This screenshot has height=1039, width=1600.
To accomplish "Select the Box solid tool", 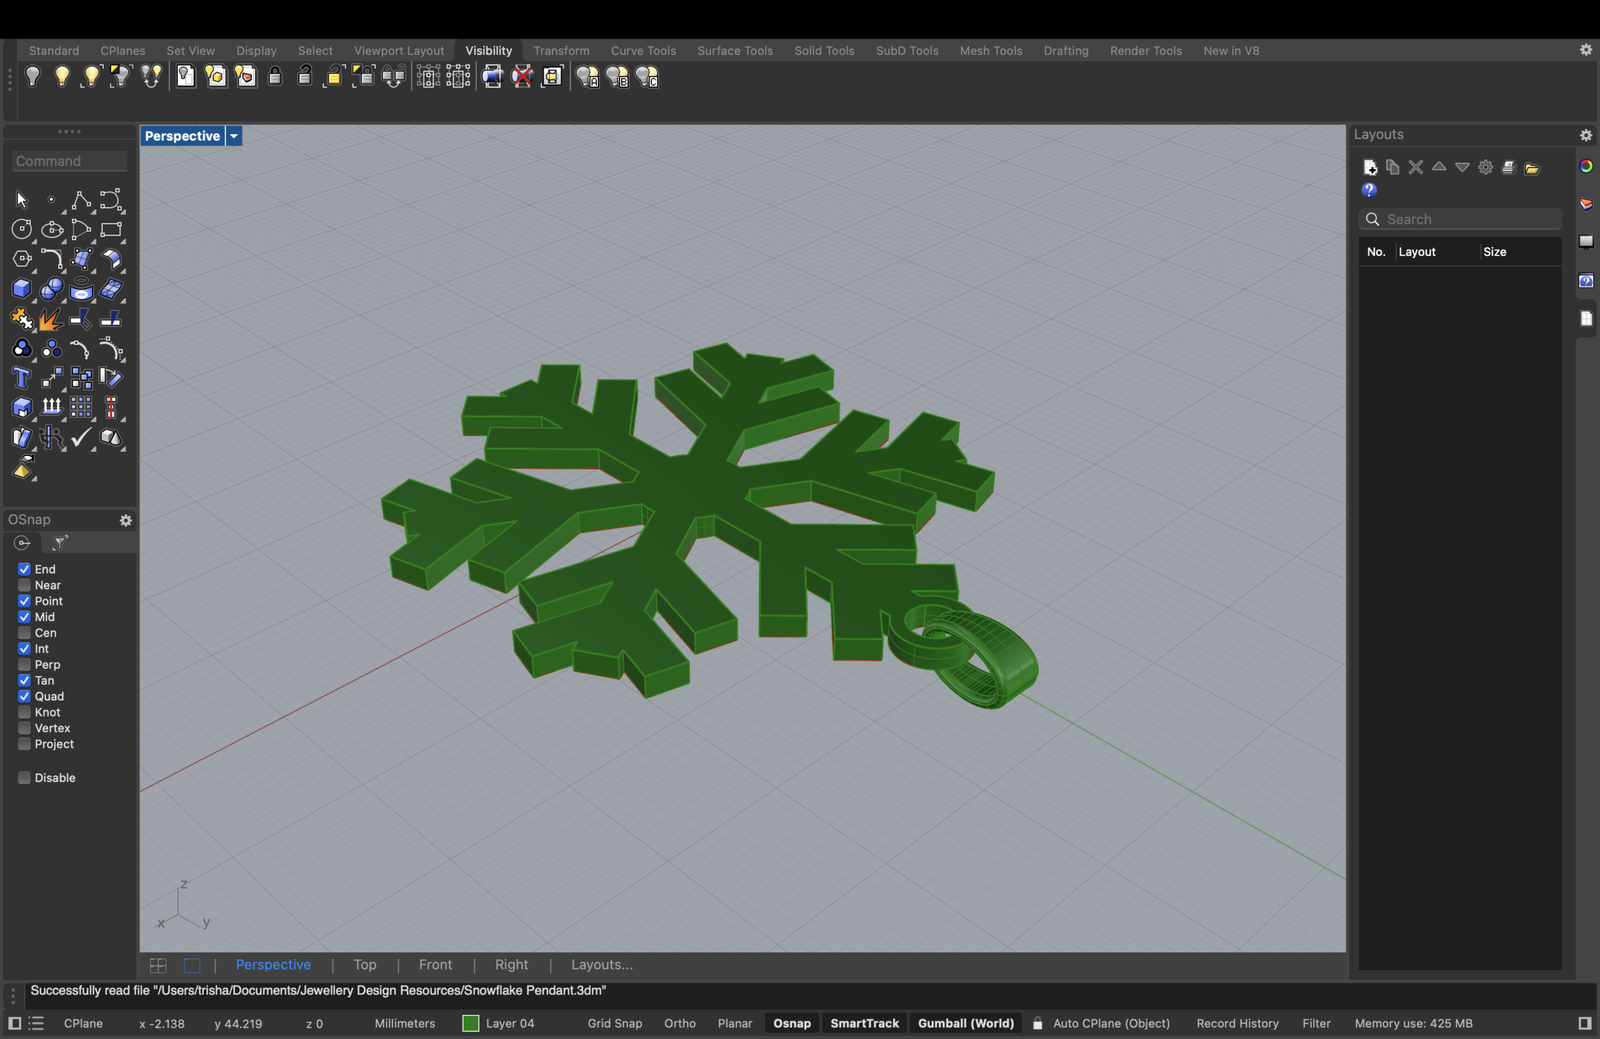I will [x=21, y=289].
